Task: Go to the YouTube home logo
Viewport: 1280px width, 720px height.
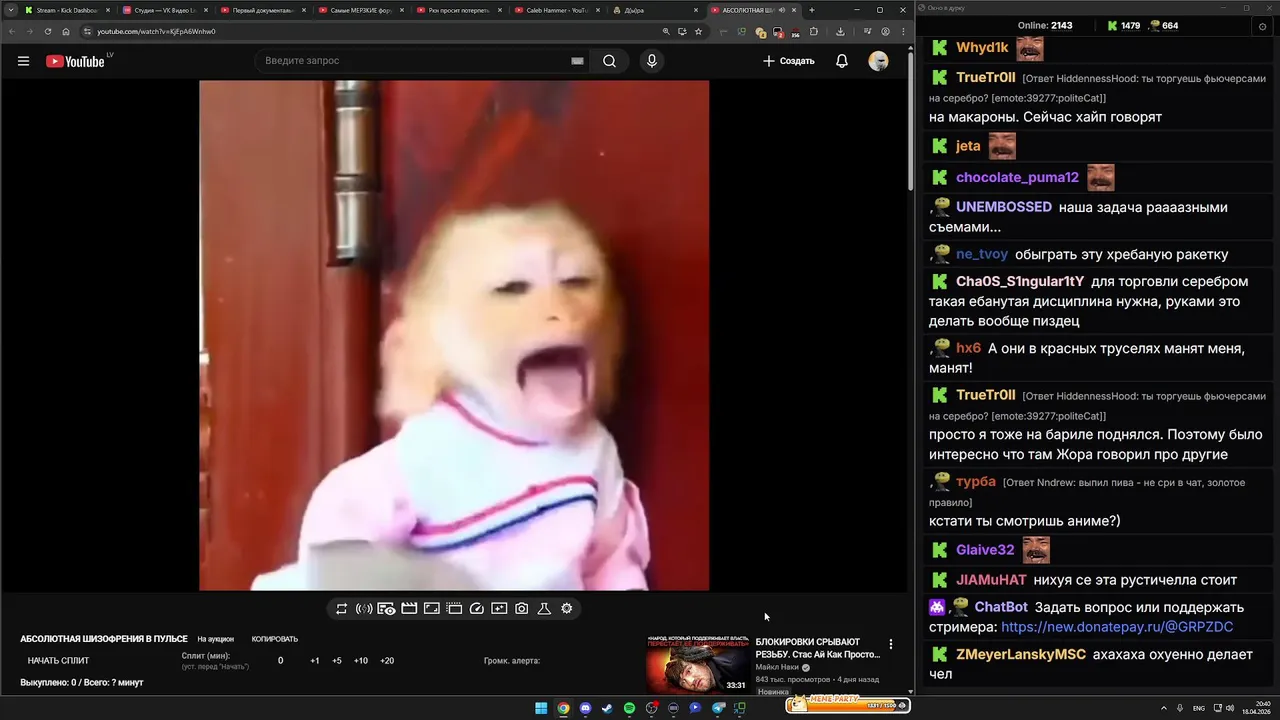Action: (75, 61)
